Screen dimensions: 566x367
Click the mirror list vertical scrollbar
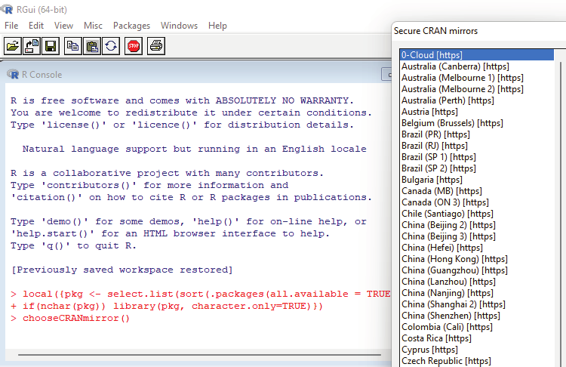pyautogui.click(x=560, y=208)
